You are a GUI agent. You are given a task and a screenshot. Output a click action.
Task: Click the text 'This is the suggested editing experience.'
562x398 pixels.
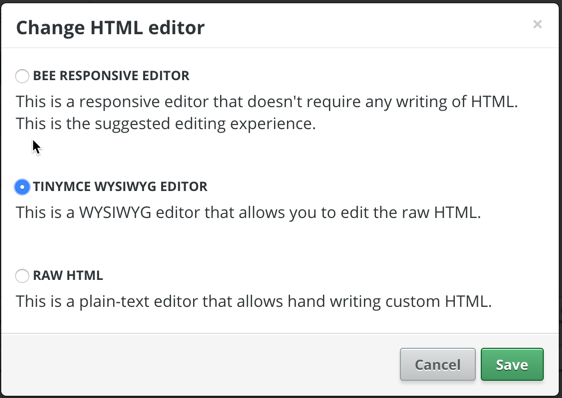(x=166, y=124)
